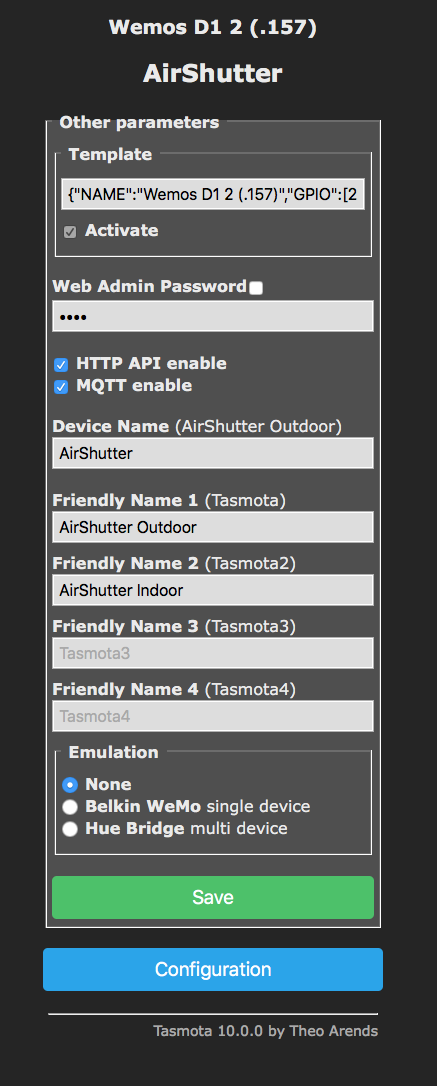Screen dimensions: 437x1086
Task: Click the 'Friendly Name 3 (Tasmota3)' label
Action: point(174,627)
